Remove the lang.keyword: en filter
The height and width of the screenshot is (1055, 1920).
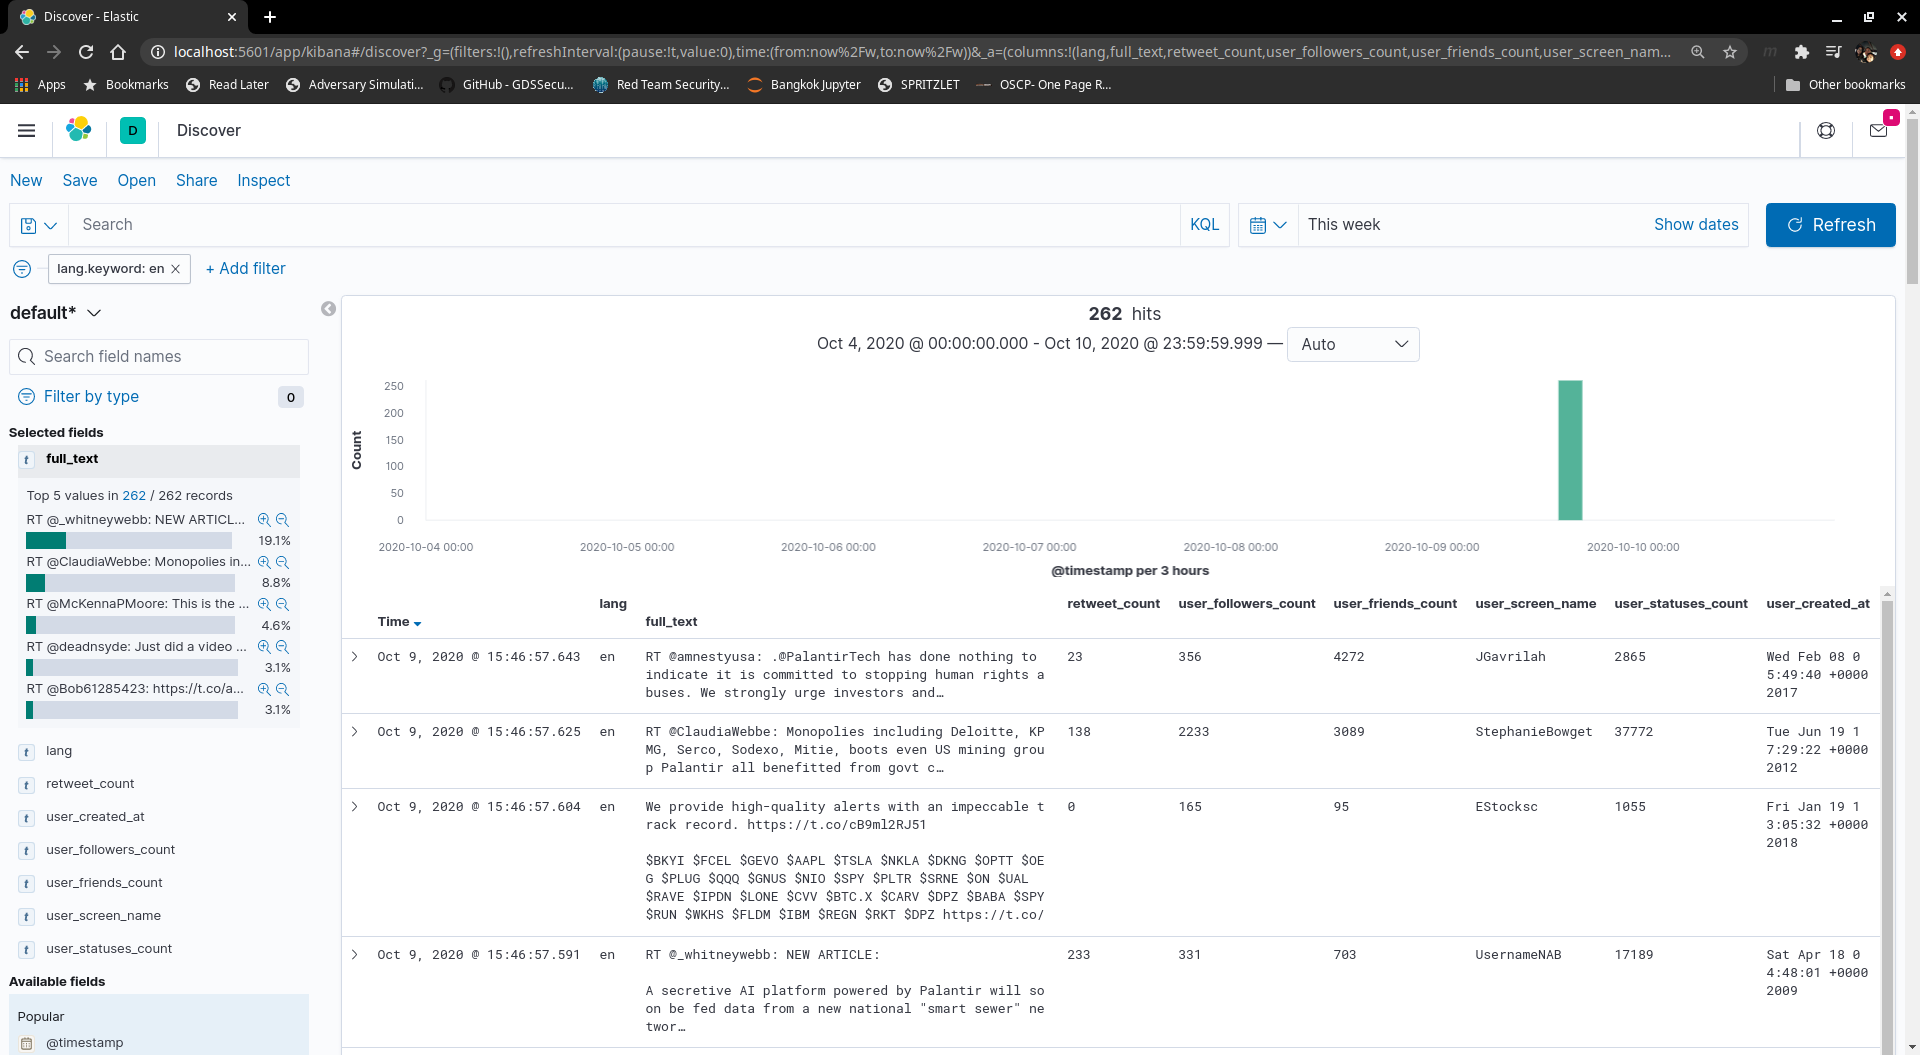(176, 269)
